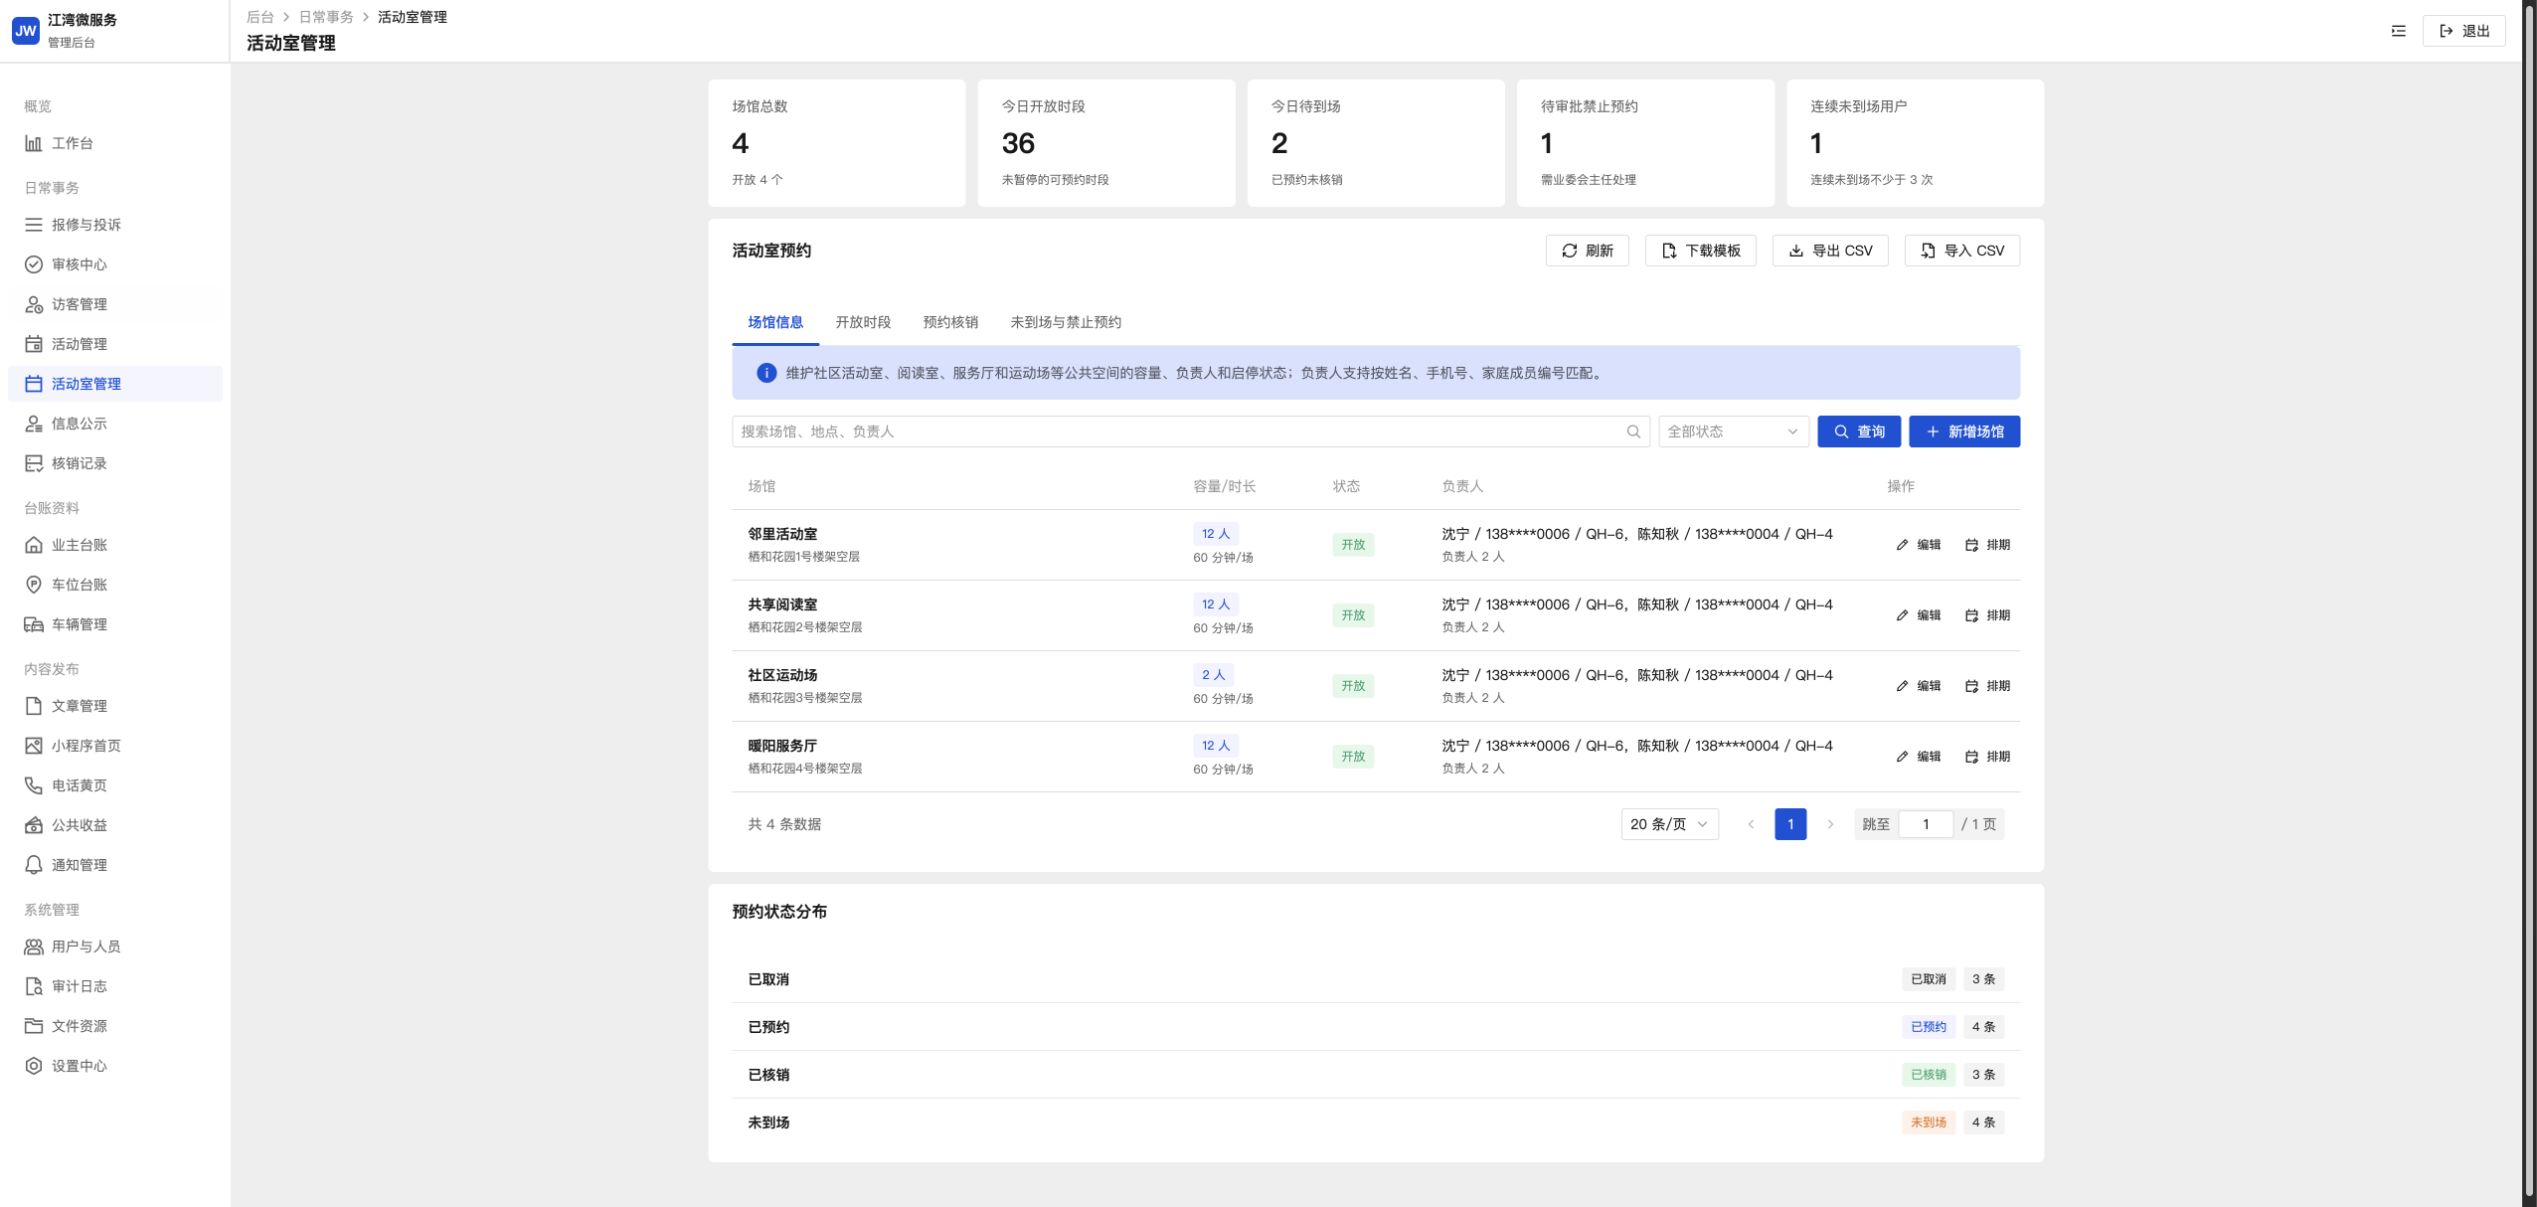2537x1207 pixels.
Task: Open 访客管理 sidebar item
Action: 115,304
